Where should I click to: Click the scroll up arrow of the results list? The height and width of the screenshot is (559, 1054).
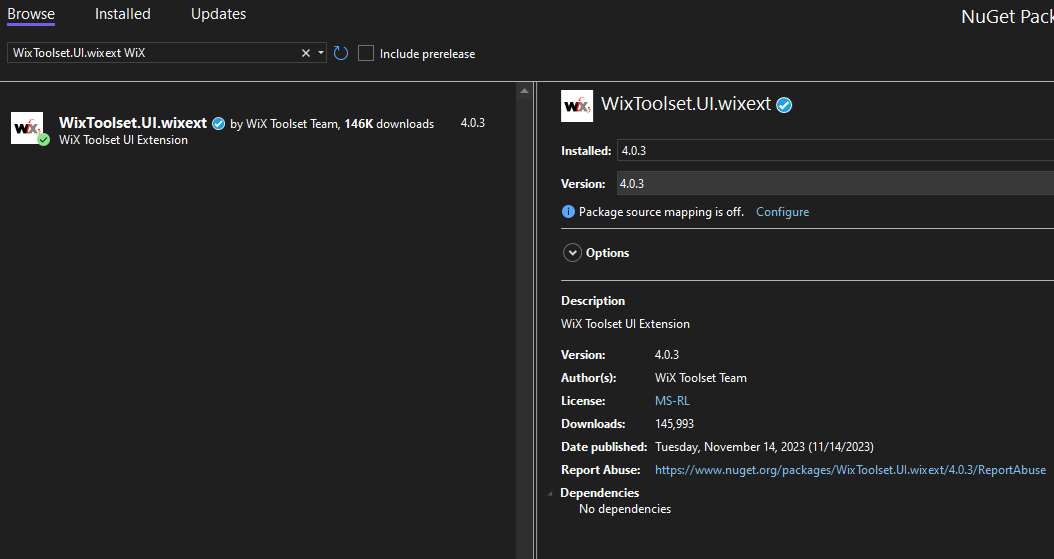pyautogui.click(x=524, y=91)
